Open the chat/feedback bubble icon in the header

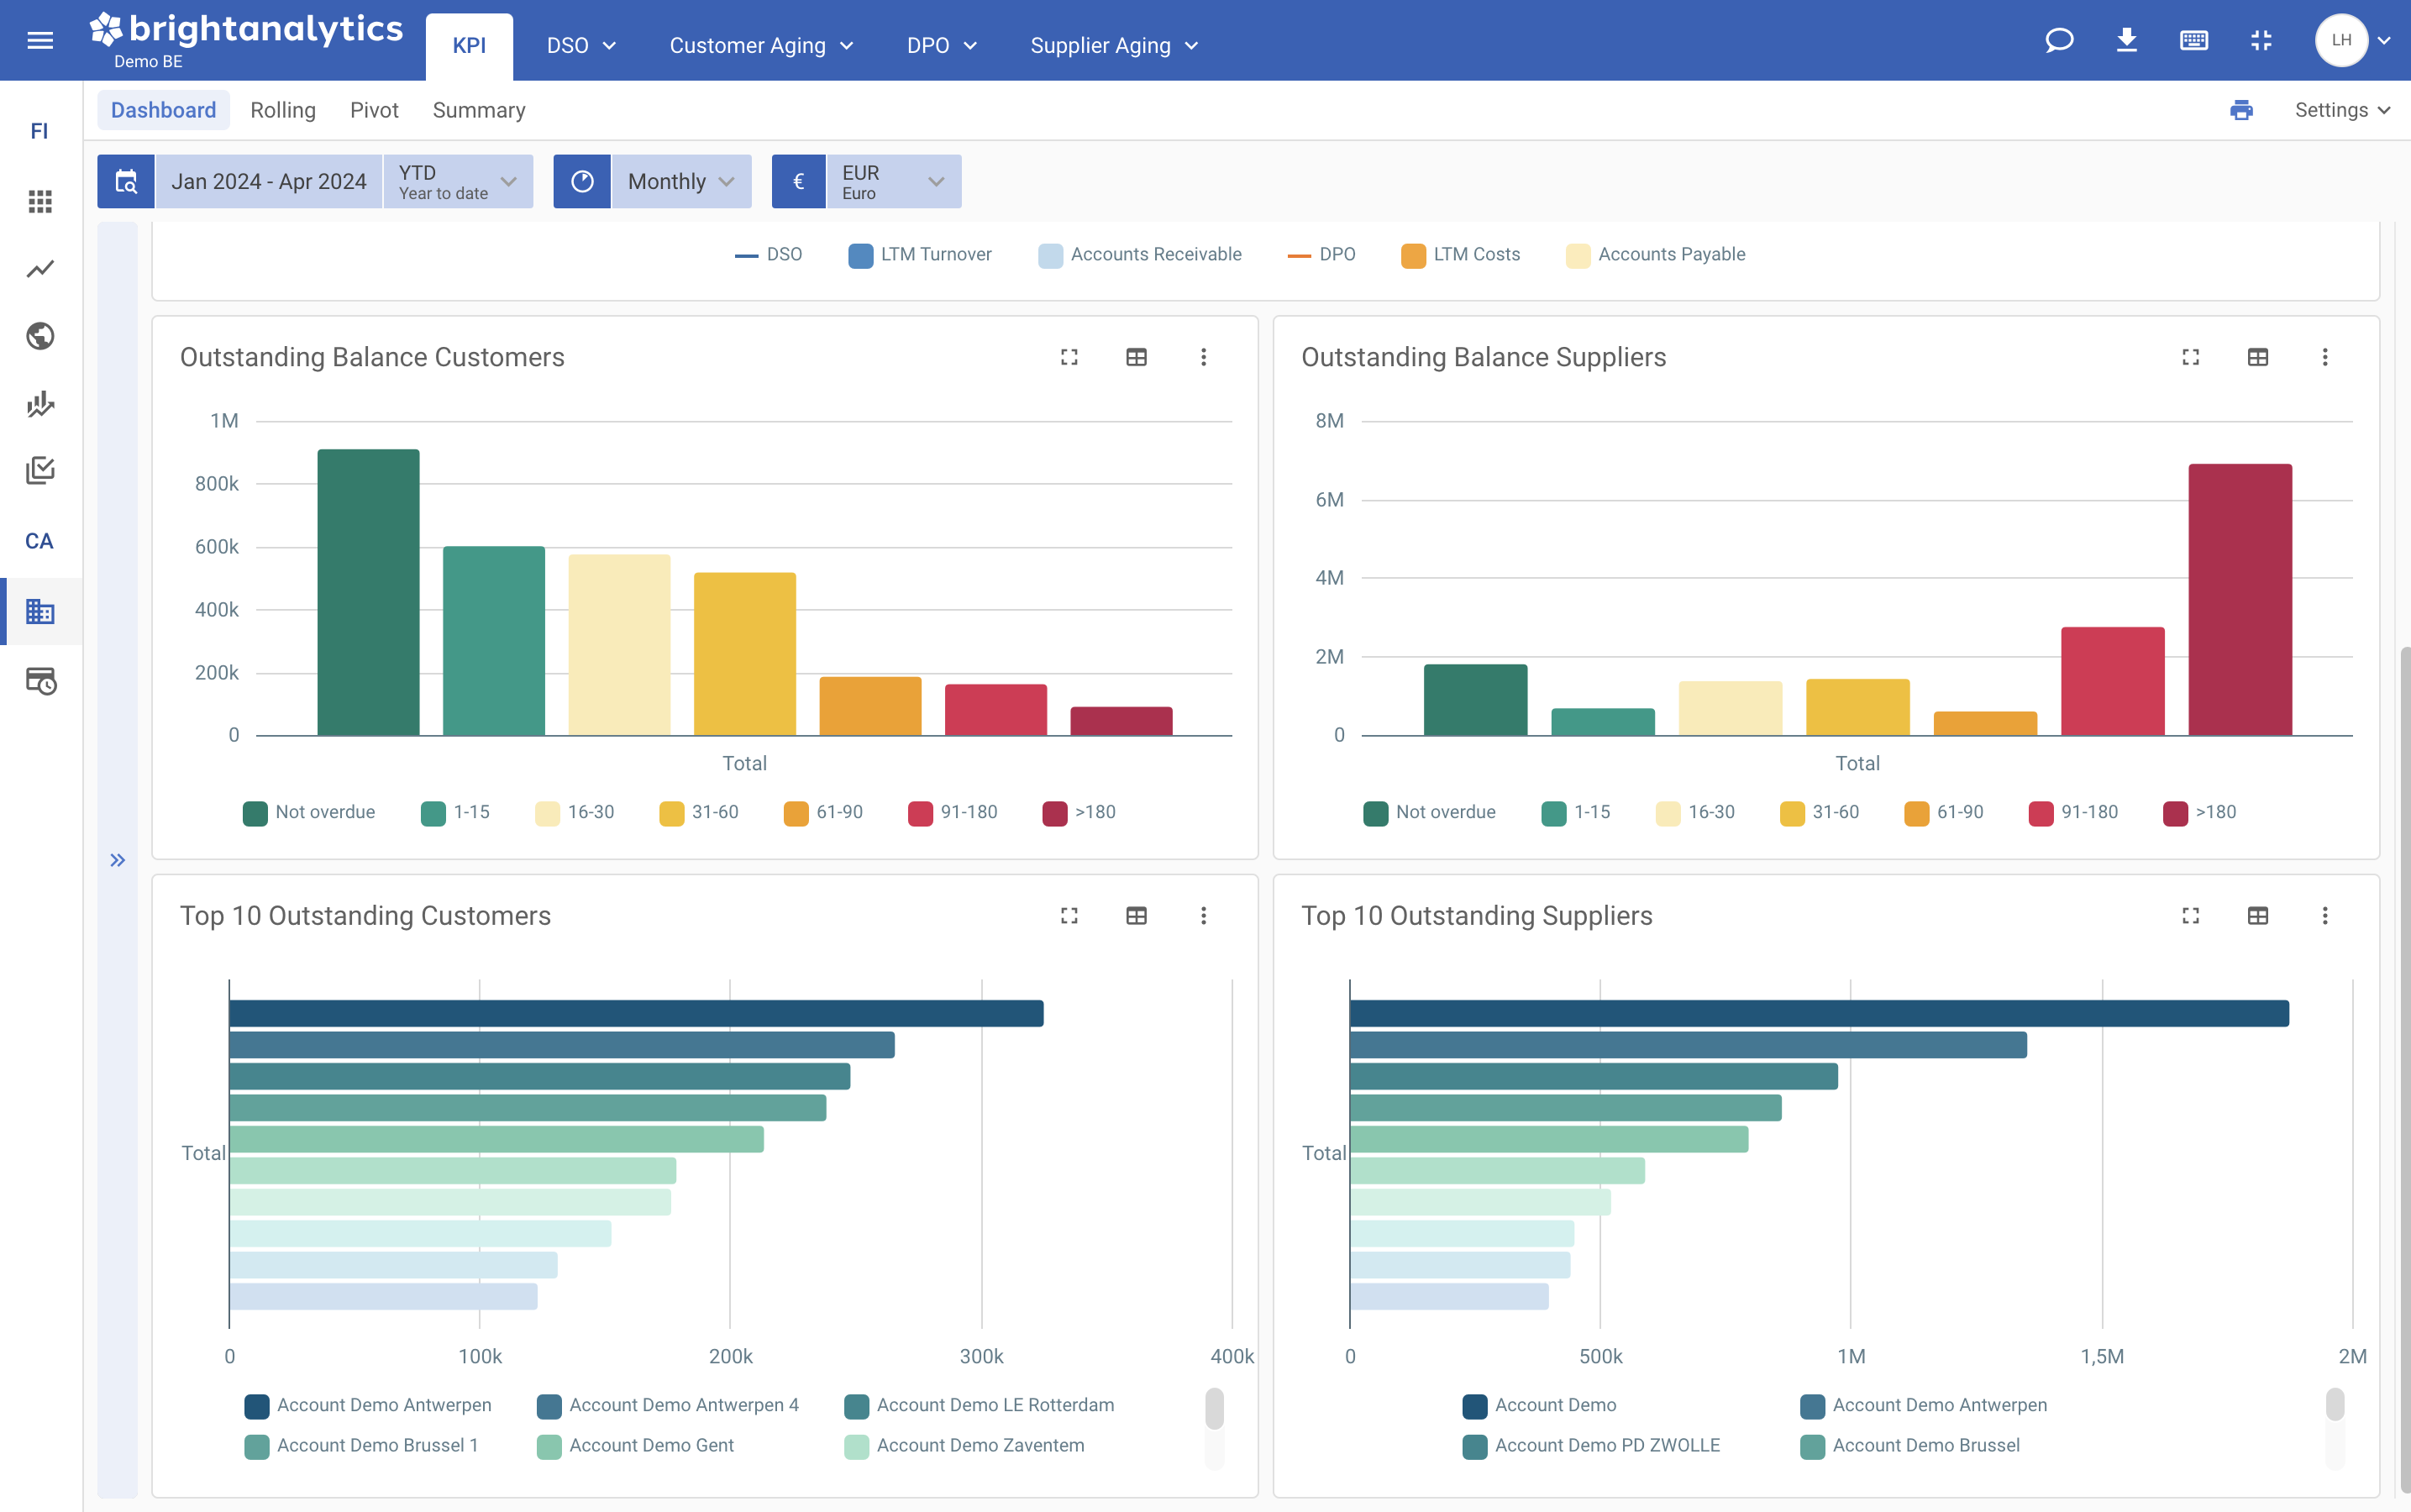tap(2059, 40)
